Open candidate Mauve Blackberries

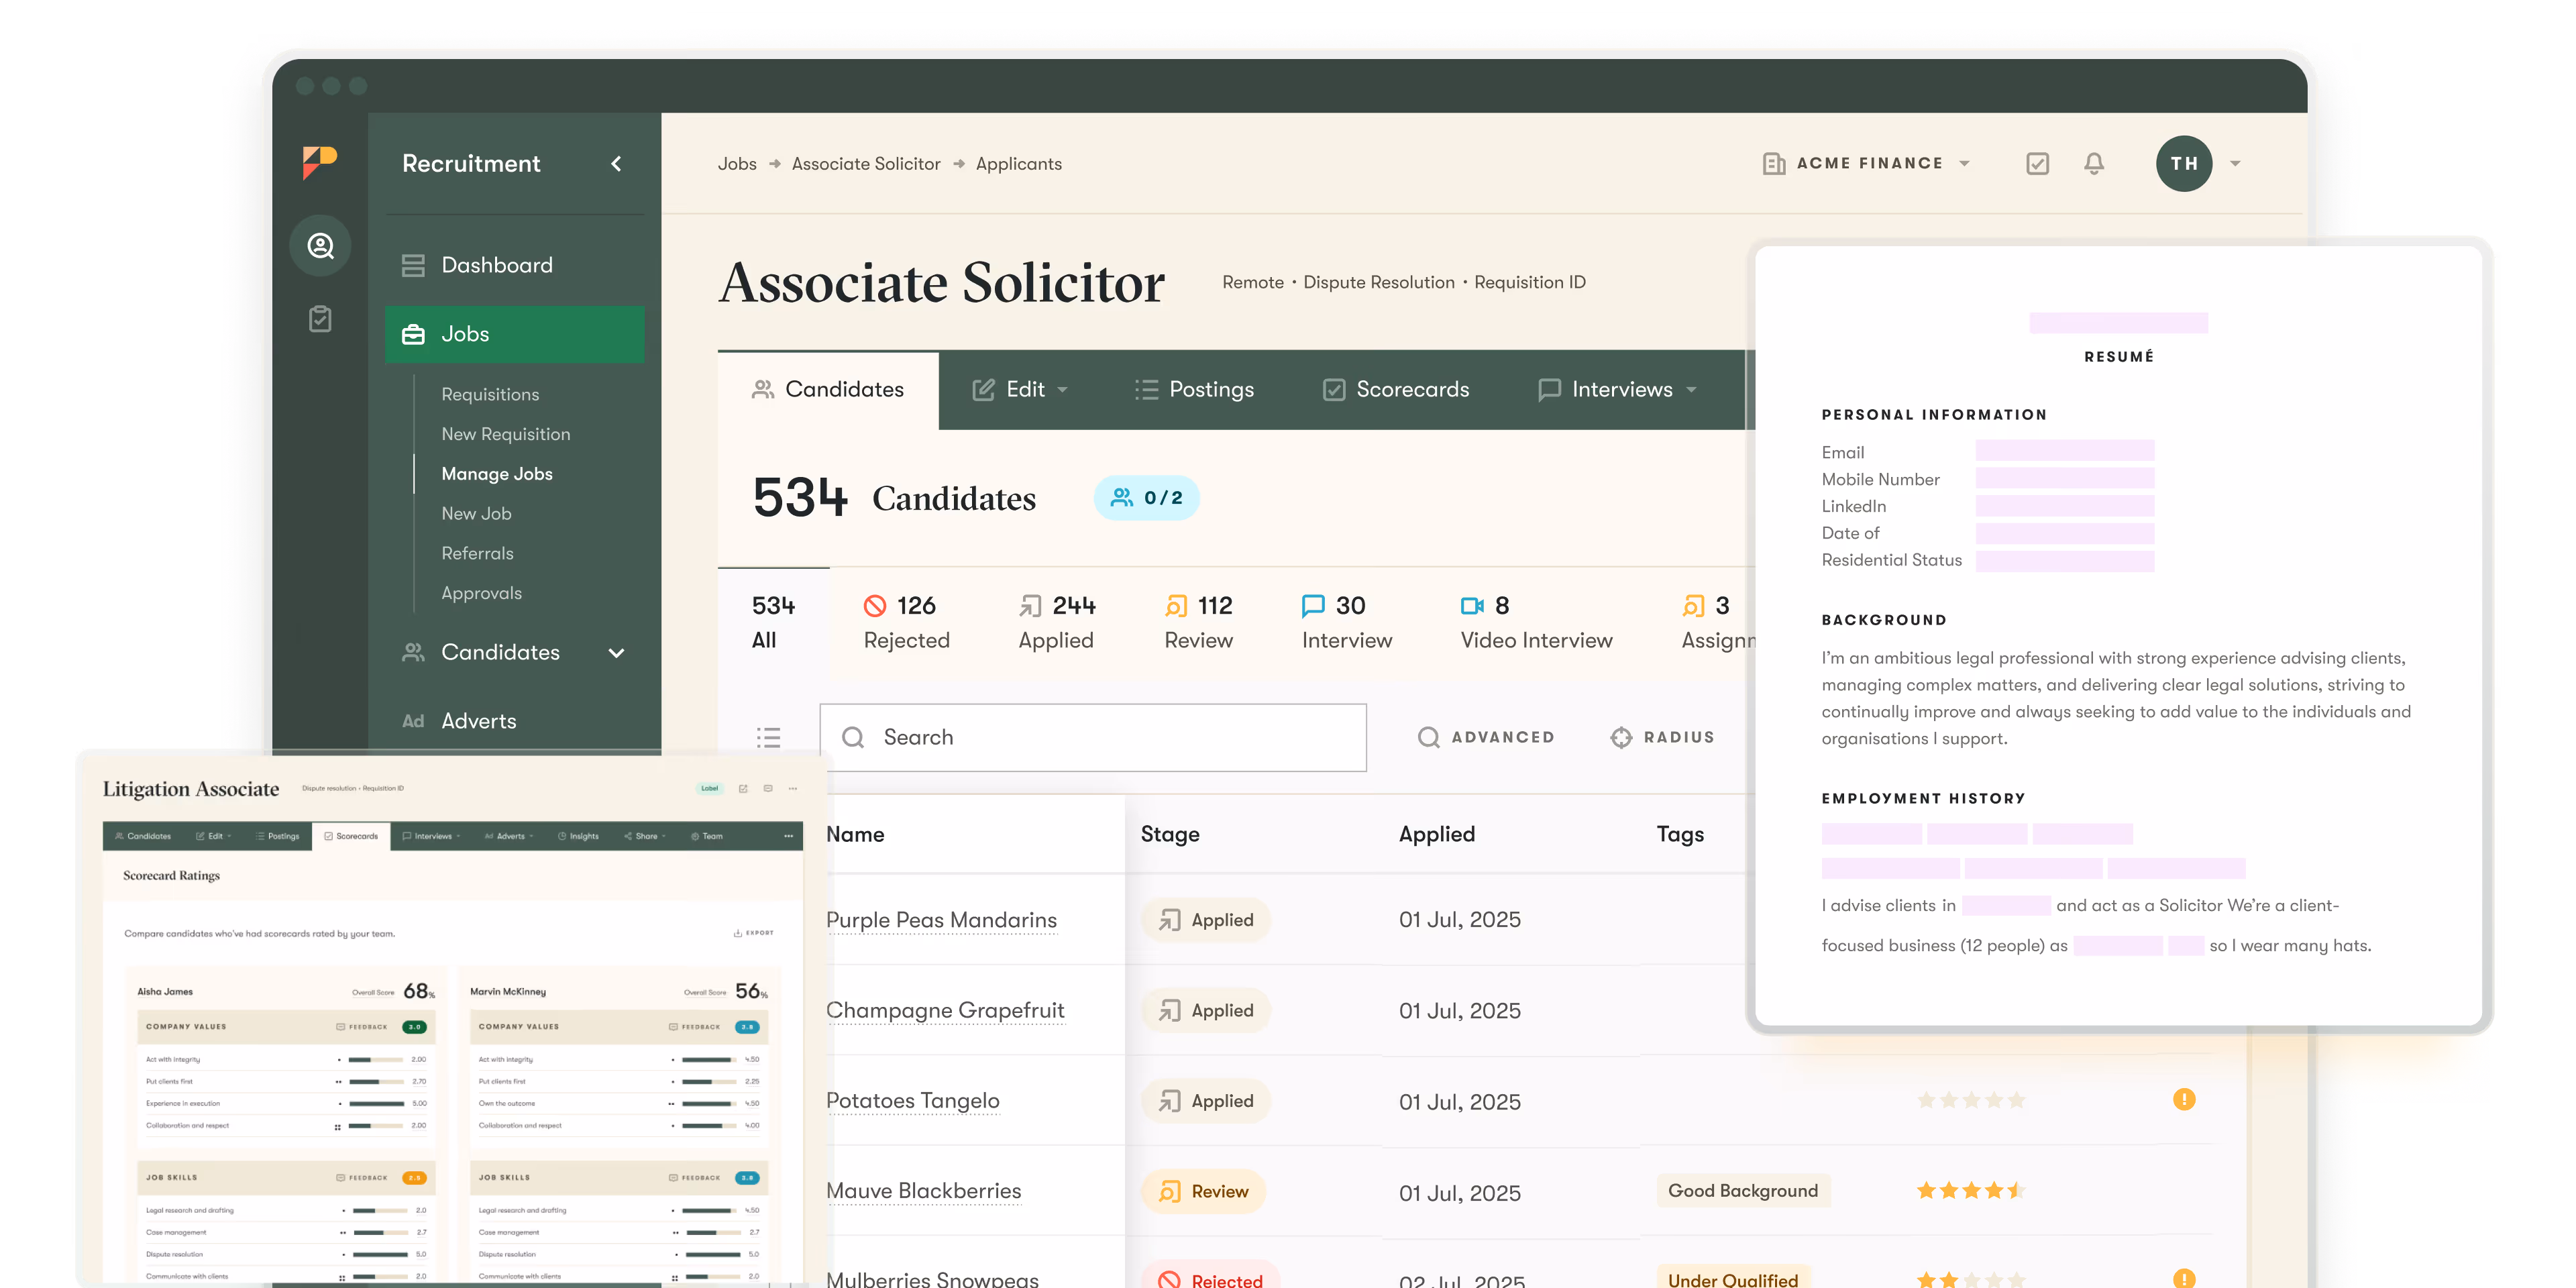[923, 1191]
